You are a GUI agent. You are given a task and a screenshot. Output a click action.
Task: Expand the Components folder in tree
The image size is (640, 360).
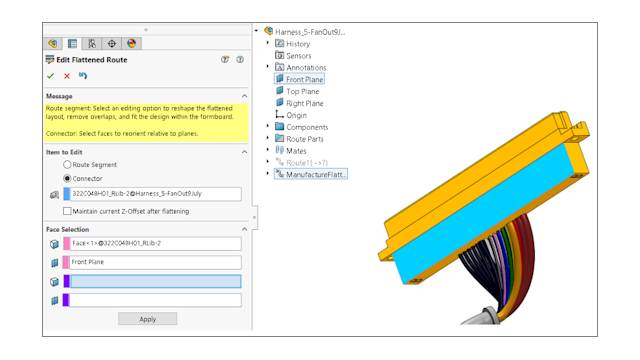tap(268, 127)
